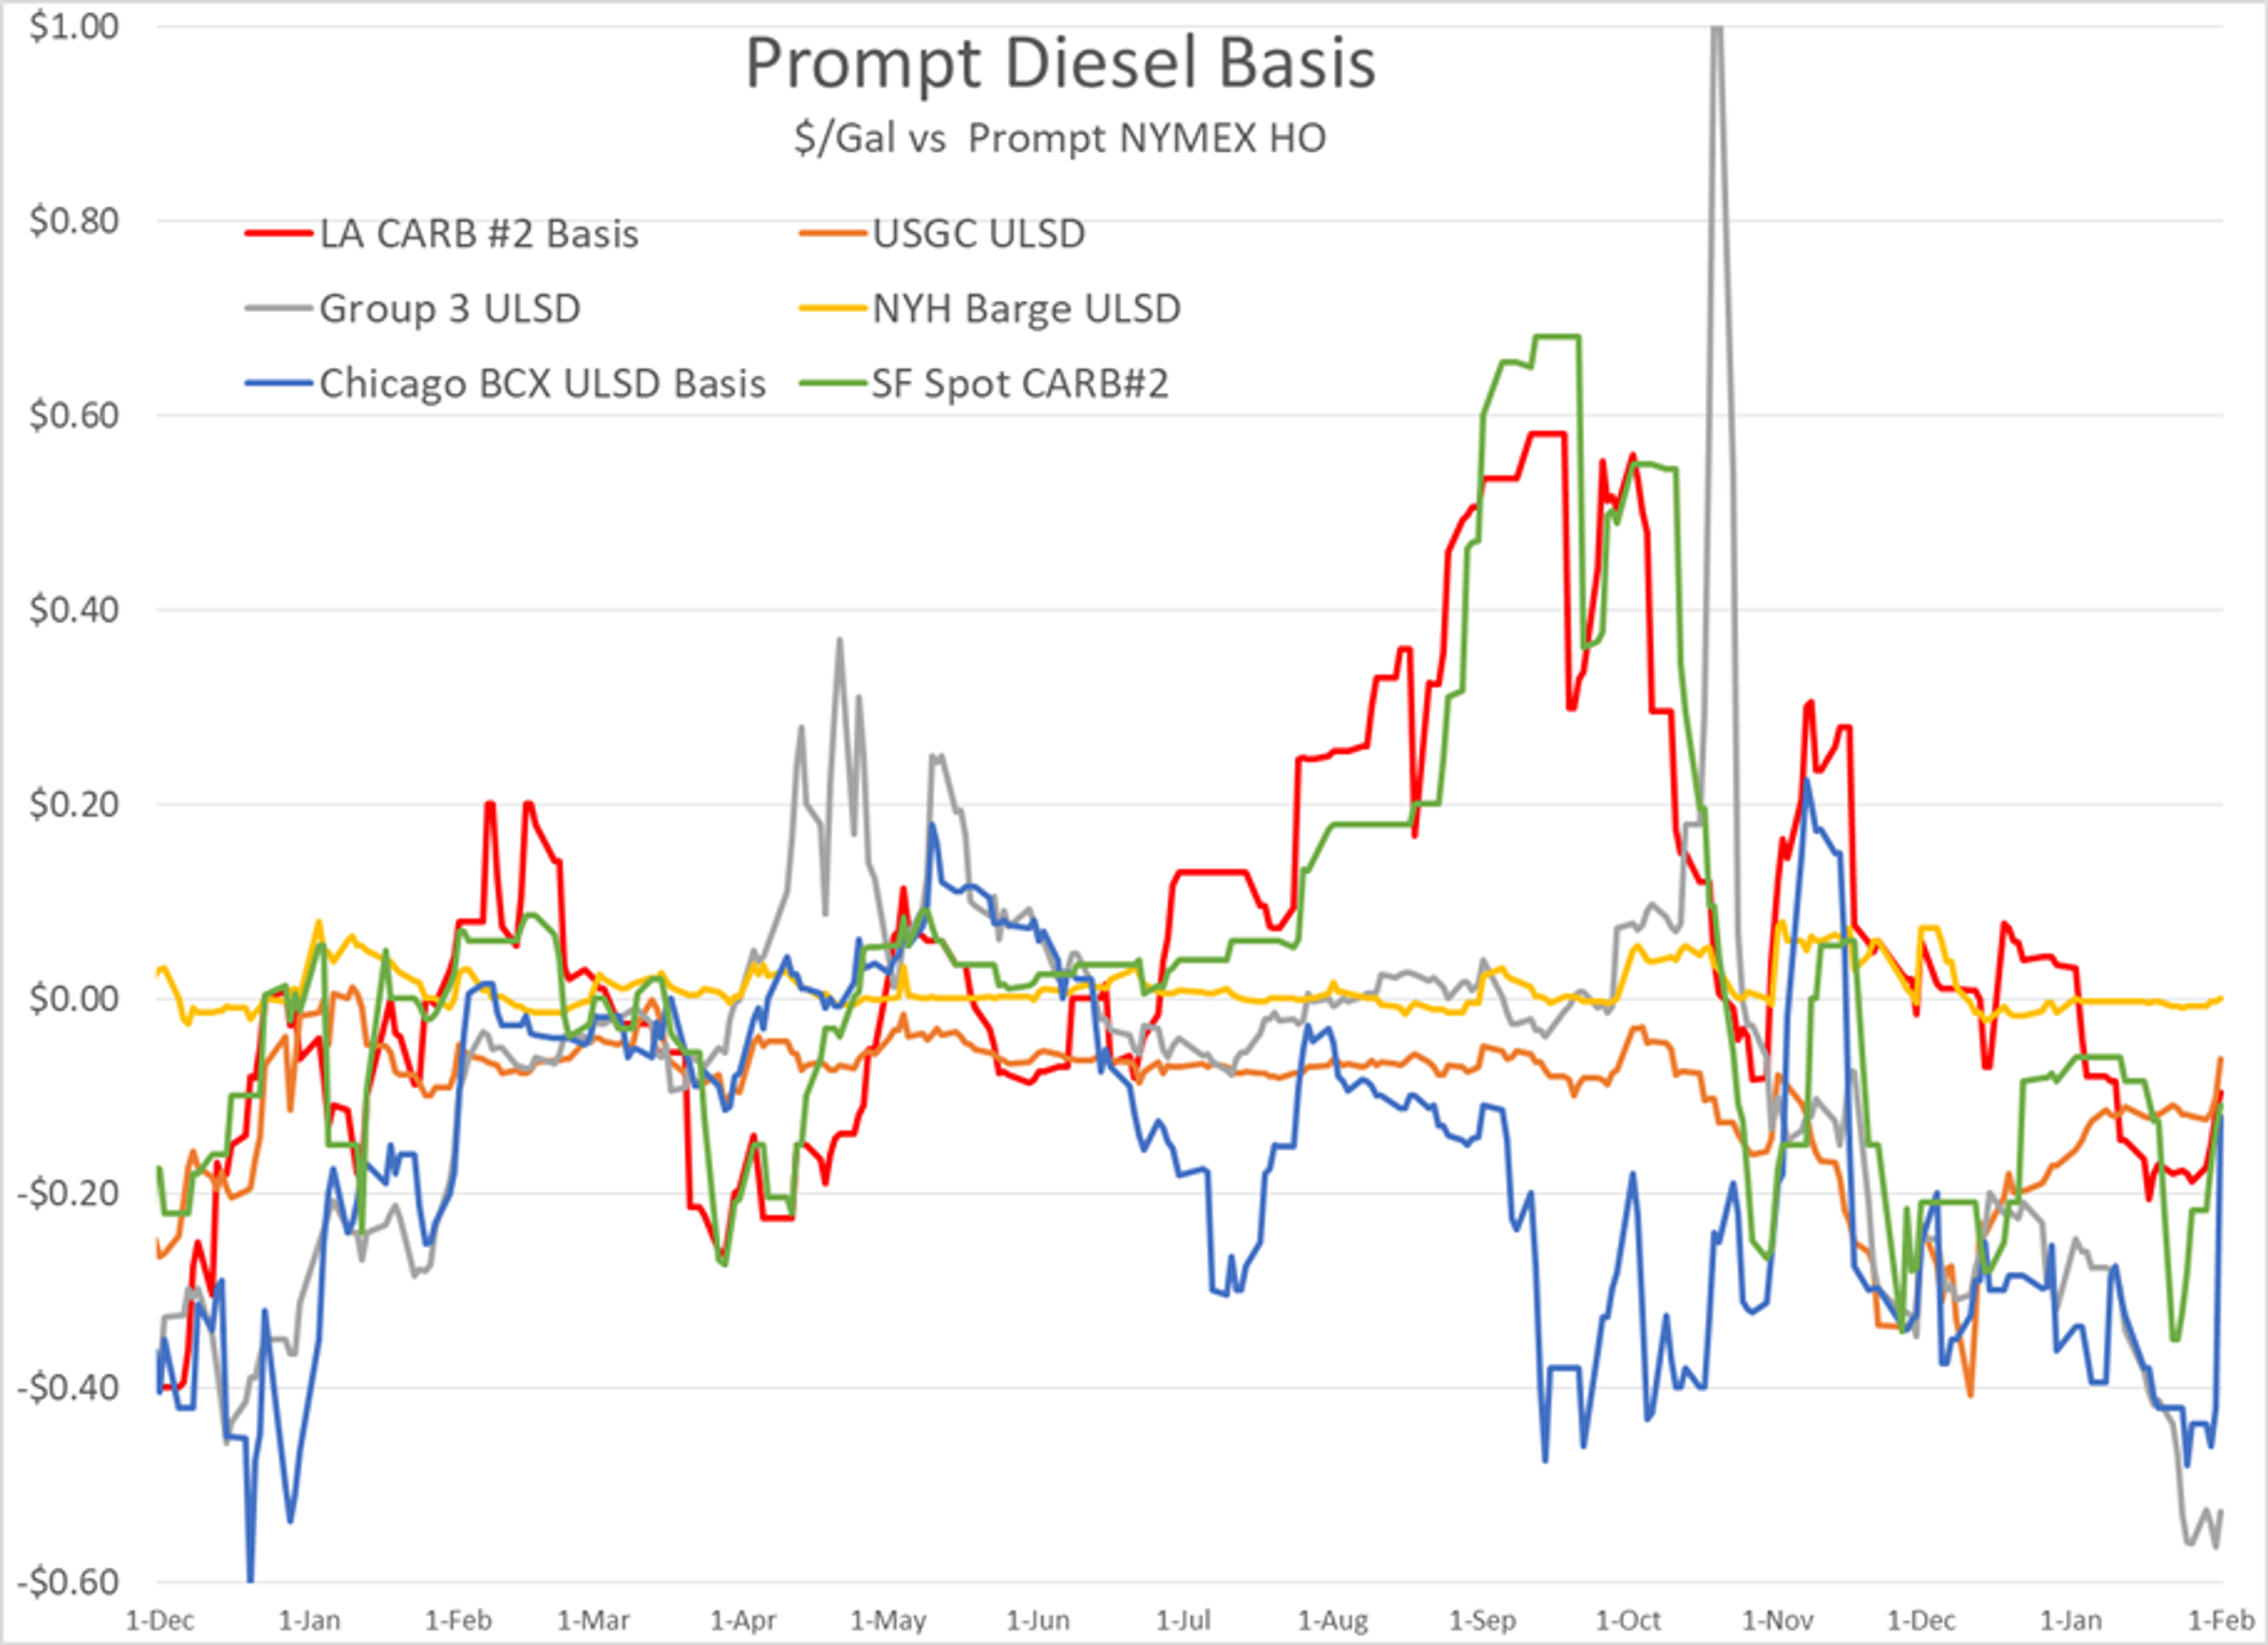Click the blue Chicago BCX peak in early November
Screen dimensions: 2268x1645
coord(1806,782)
